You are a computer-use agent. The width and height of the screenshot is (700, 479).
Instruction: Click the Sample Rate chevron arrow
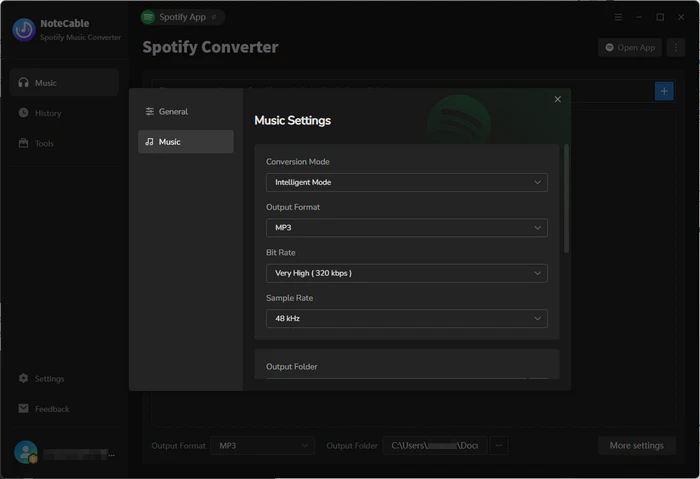tap(538, 318)
